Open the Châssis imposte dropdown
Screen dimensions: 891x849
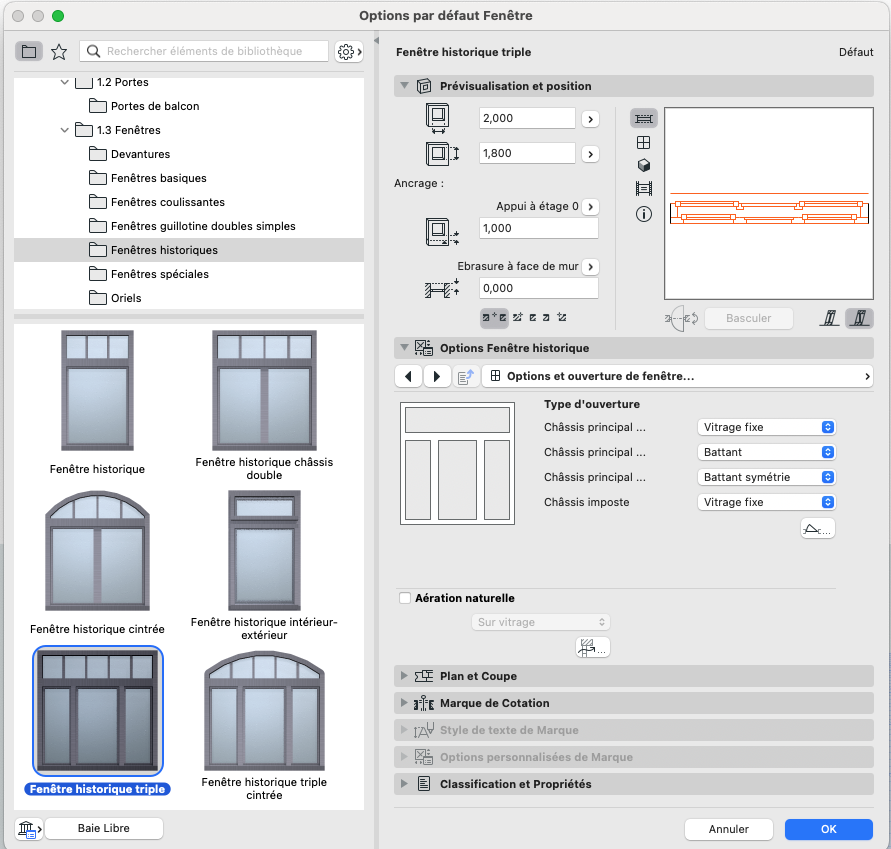[x=766, y=502]
